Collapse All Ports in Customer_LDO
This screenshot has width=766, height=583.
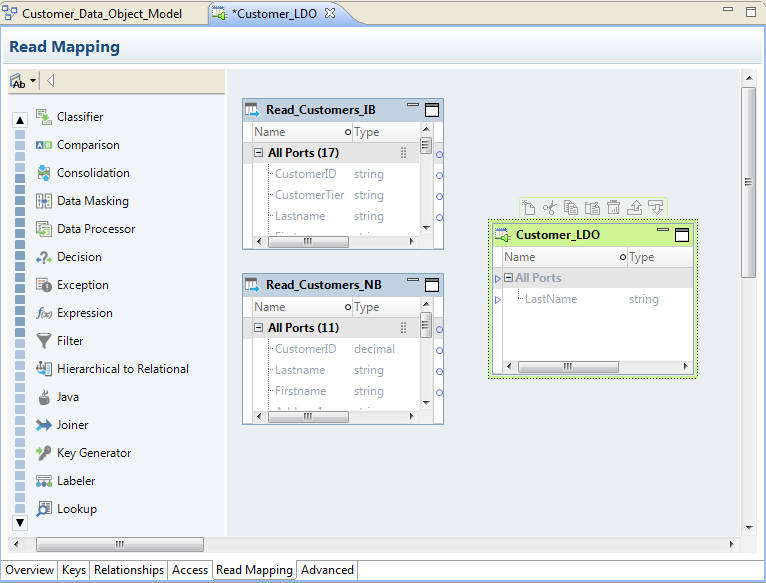[508, 278]
